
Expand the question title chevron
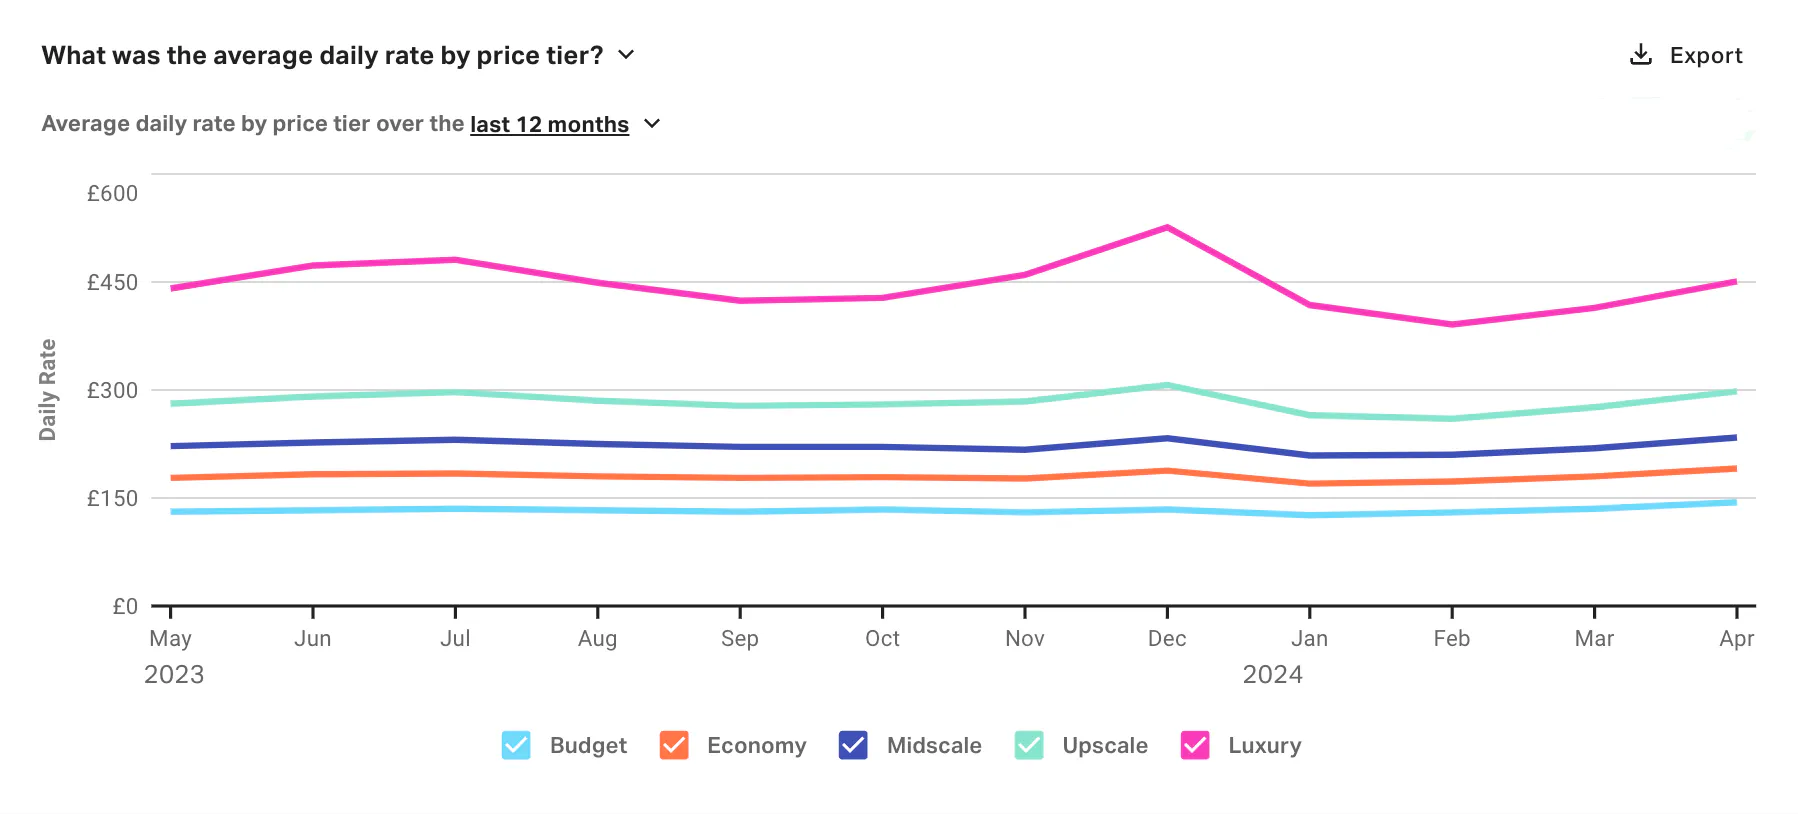(626, 55)
